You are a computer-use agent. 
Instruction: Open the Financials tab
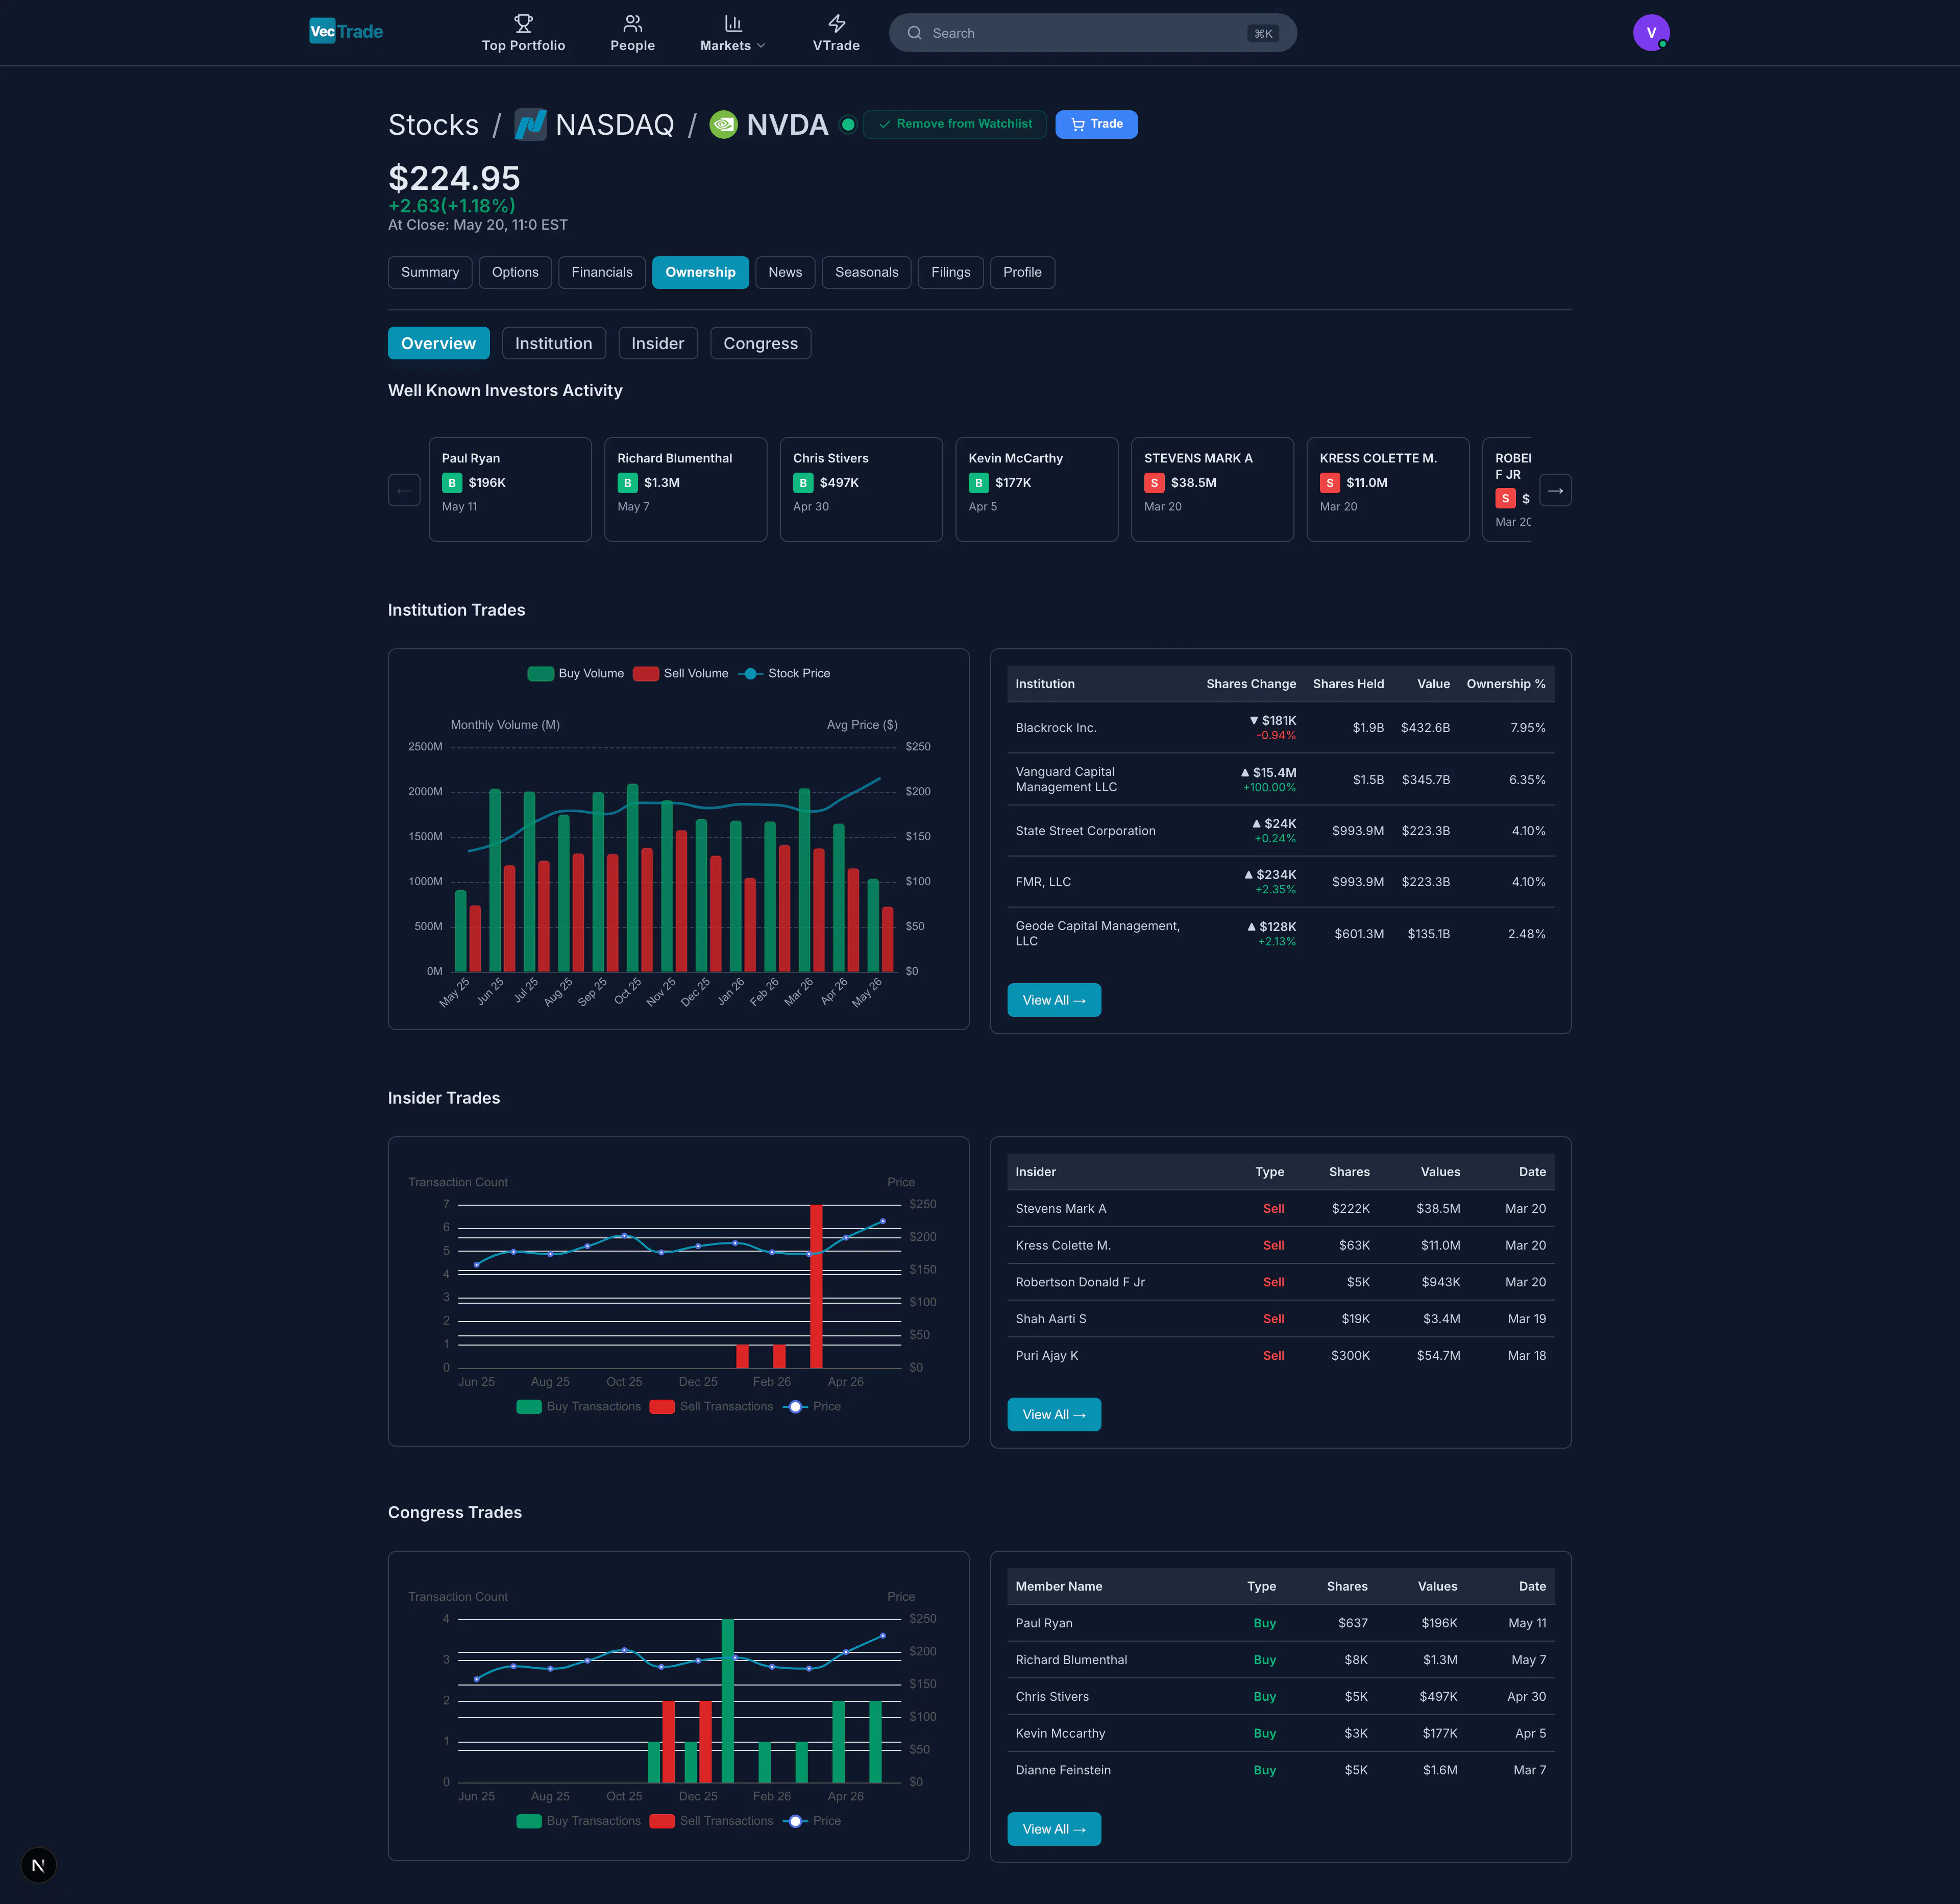click(x=602, y=272)
